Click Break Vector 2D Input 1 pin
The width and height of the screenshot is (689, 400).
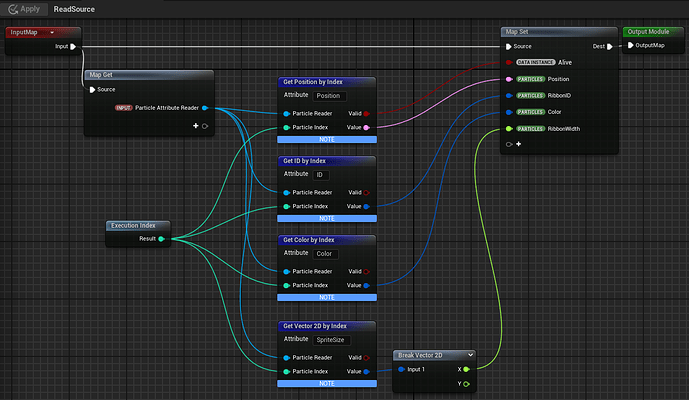click(401, 370)
